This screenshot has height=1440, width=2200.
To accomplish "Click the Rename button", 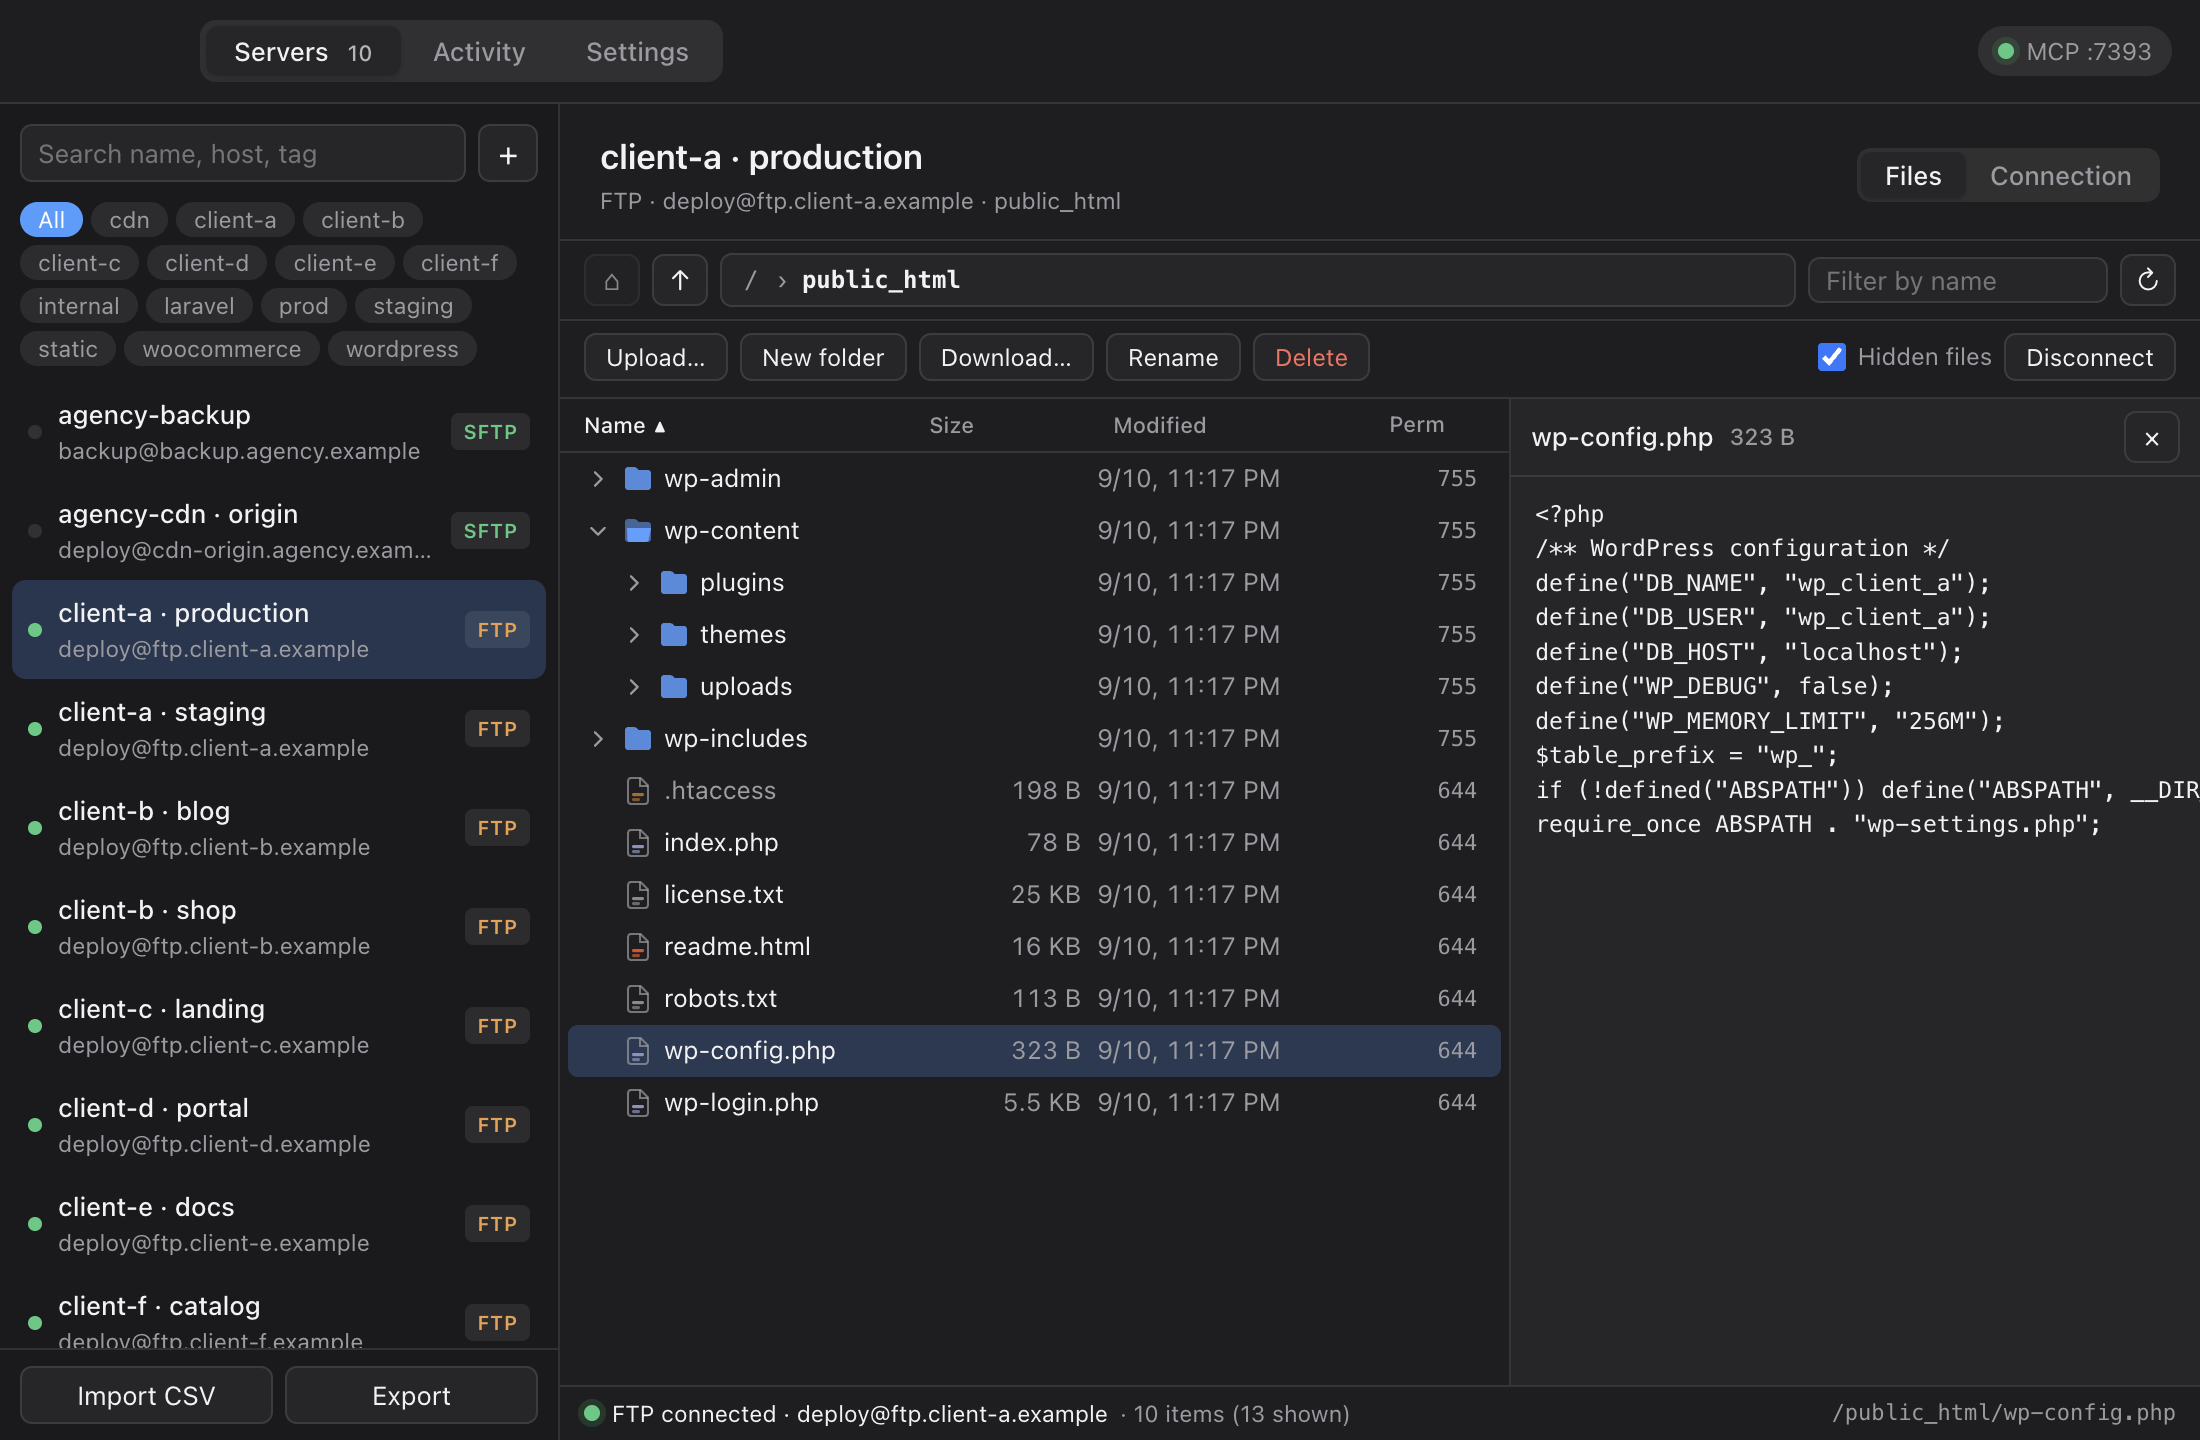I will click(1173, 357).
